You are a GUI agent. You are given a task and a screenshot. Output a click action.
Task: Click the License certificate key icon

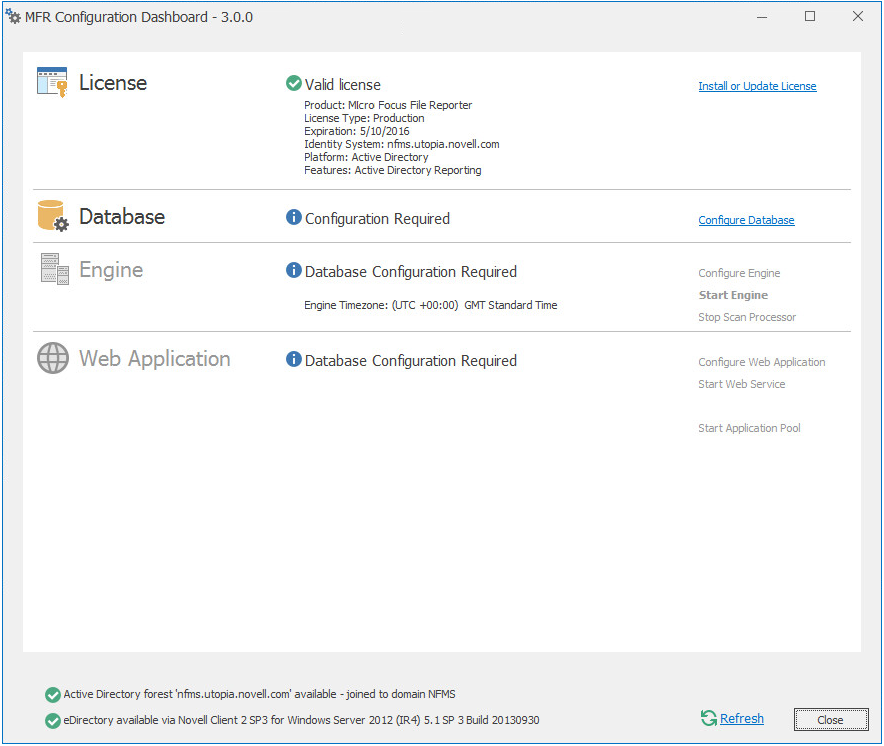tap(52, 82)
